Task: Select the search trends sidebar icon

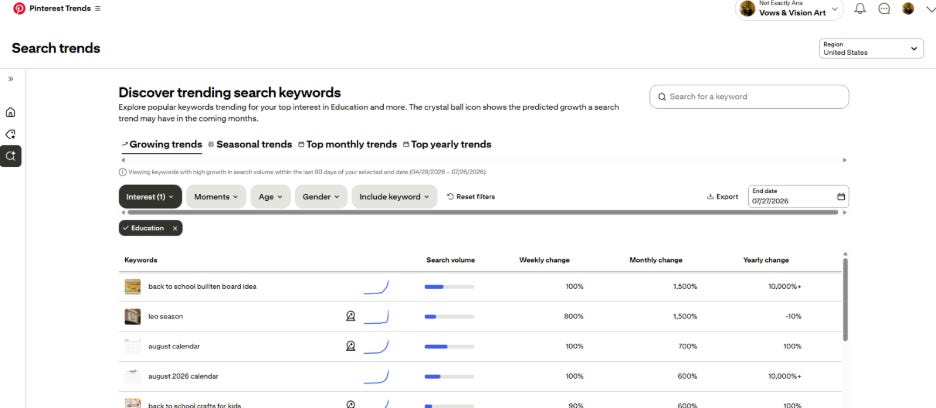Action: click(x=11, y=156)
